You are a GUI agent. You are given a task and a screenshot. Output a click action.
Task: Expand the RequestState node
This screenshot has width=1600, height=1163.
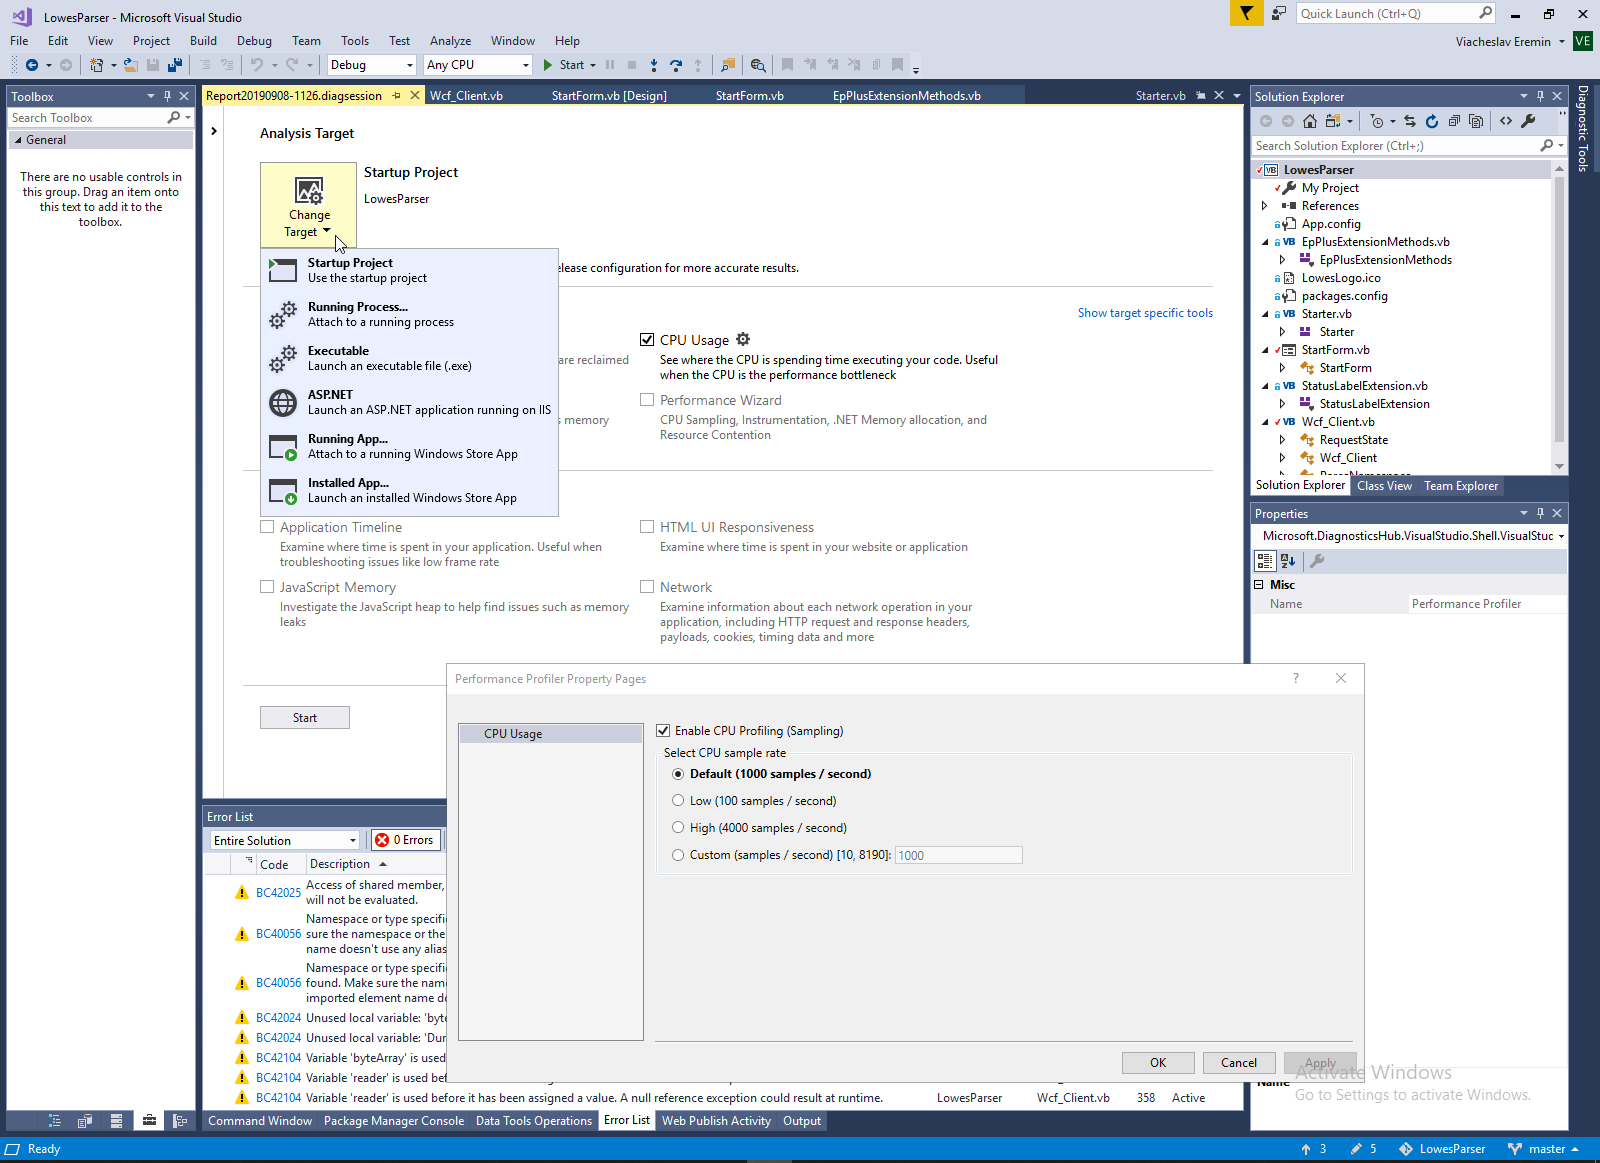(x=1283, y=440)
